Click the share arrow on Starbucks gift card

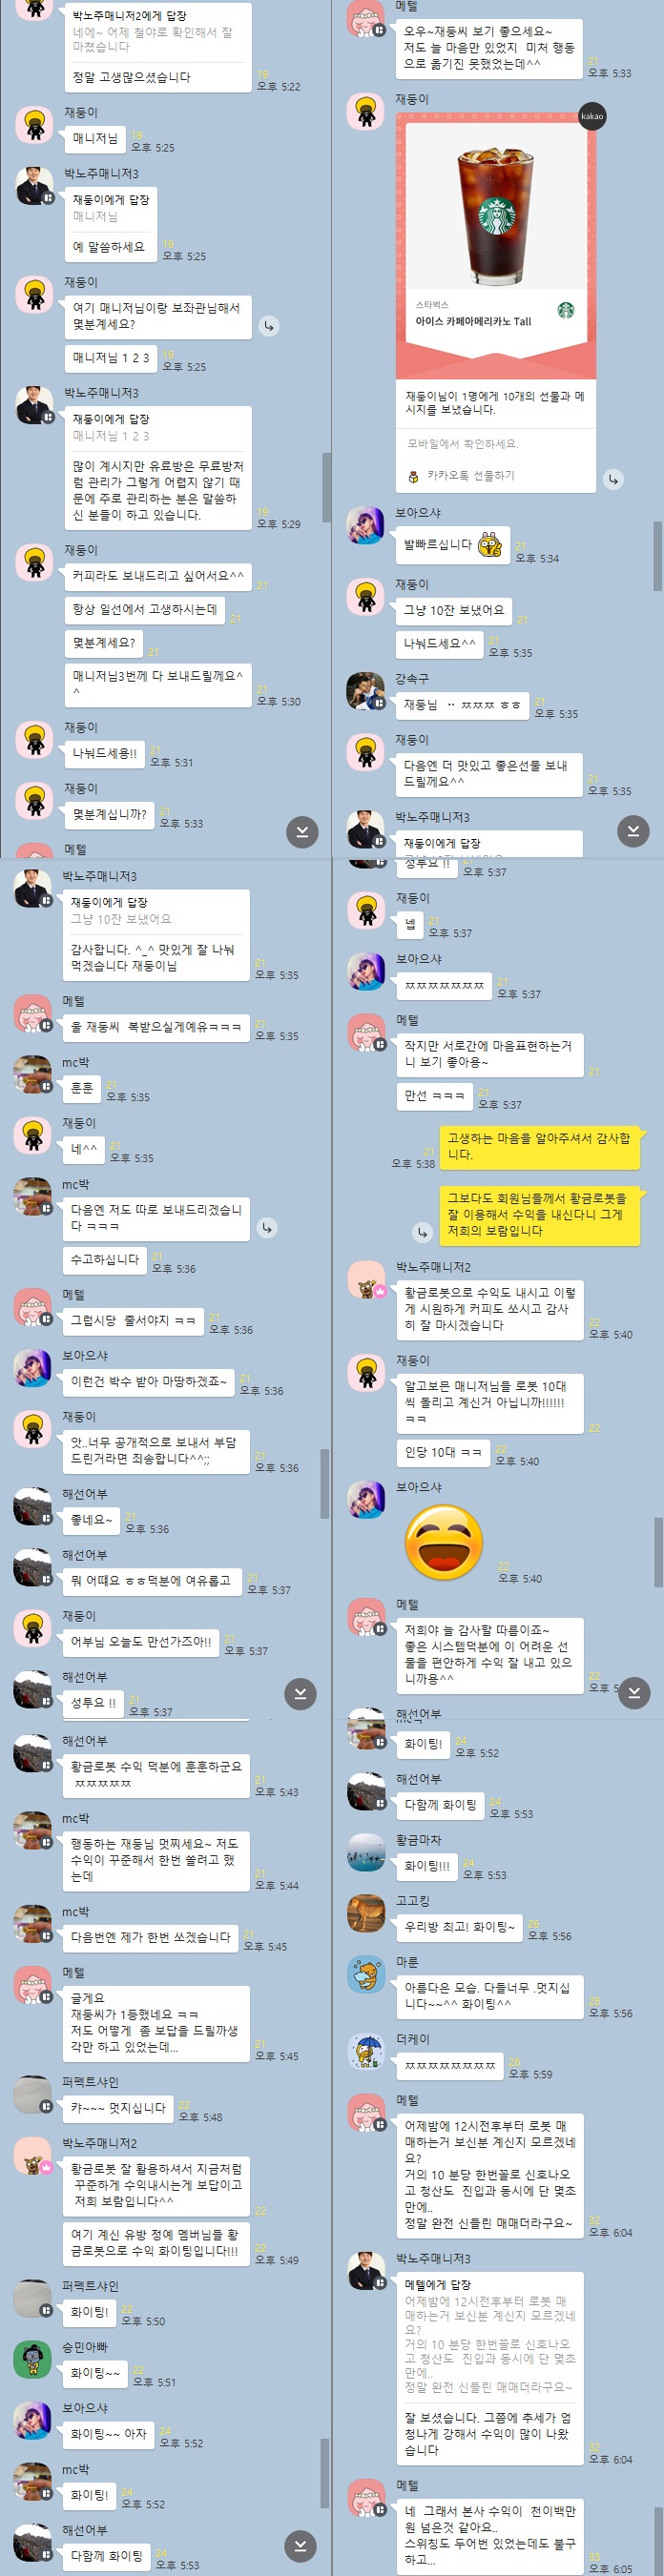[x=613, y=479]
